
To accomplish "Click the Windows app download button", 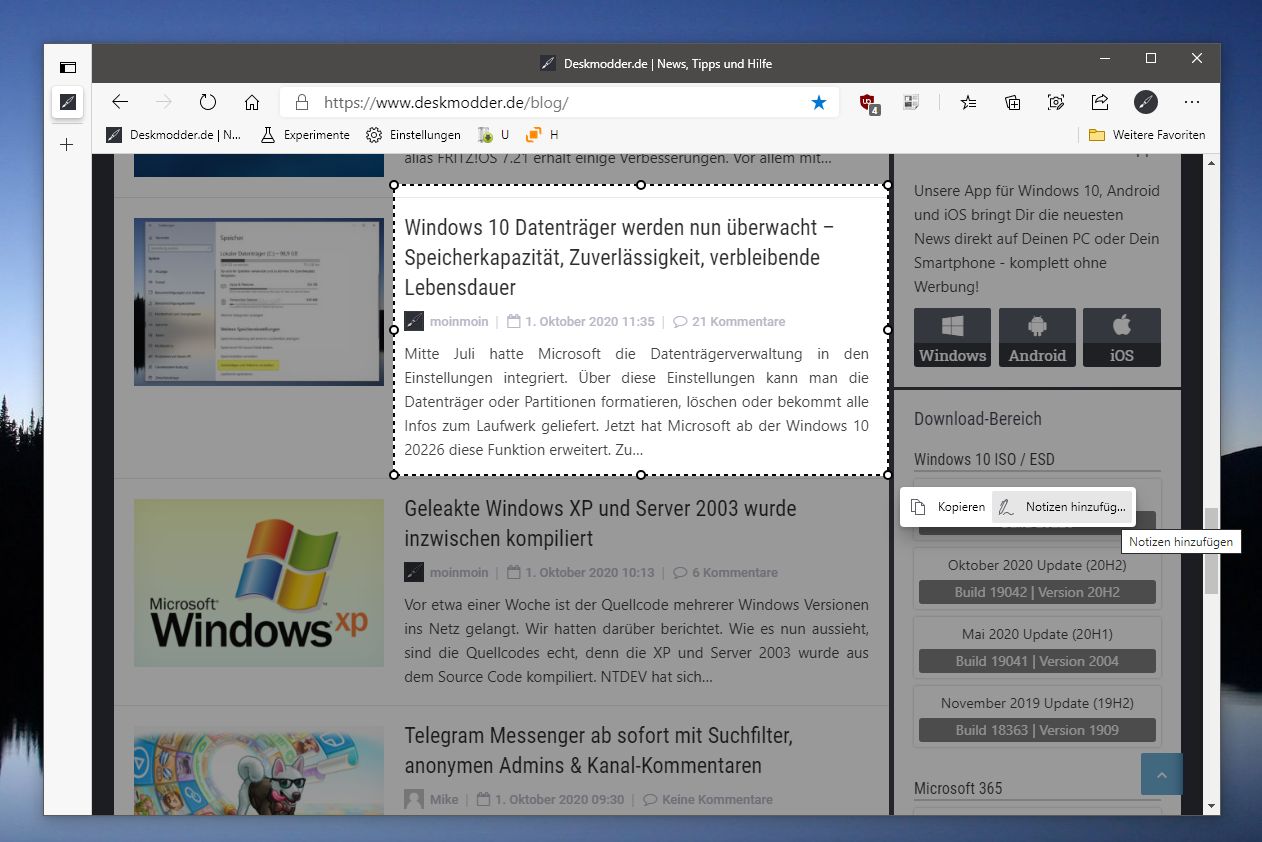I will pyautogui.click(x=952, y=337).
